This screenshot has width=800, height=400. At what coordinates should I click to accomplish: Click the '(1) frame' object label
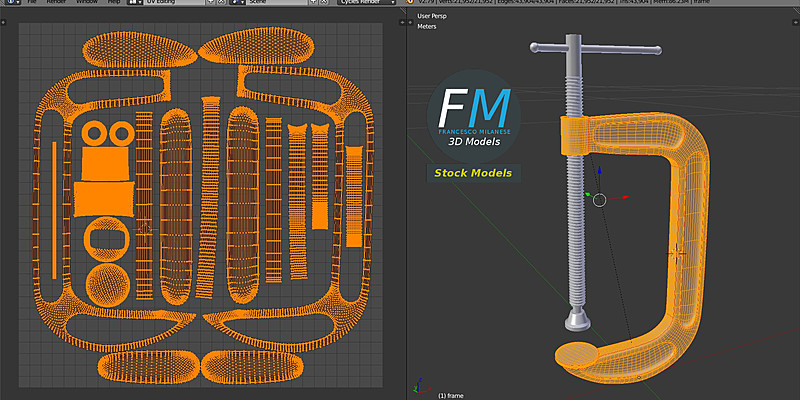click(449, 396)
